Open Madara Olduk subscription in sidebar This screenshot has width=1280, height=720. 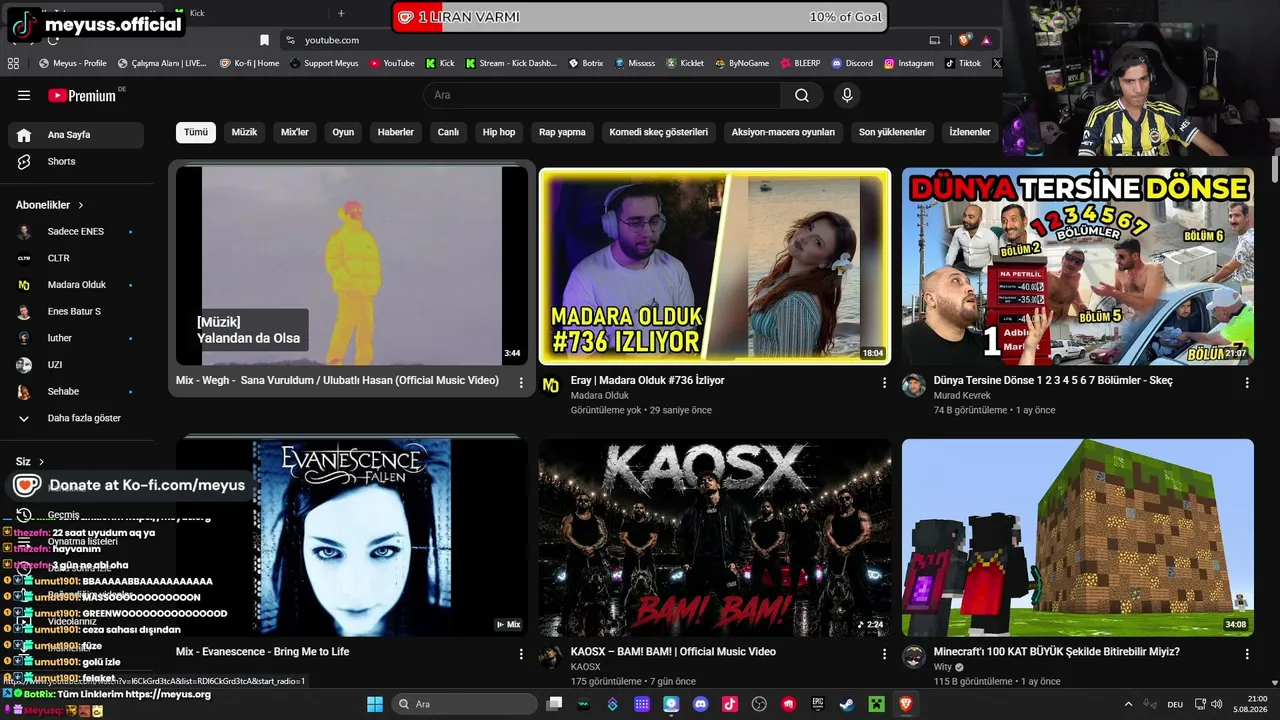76,285
